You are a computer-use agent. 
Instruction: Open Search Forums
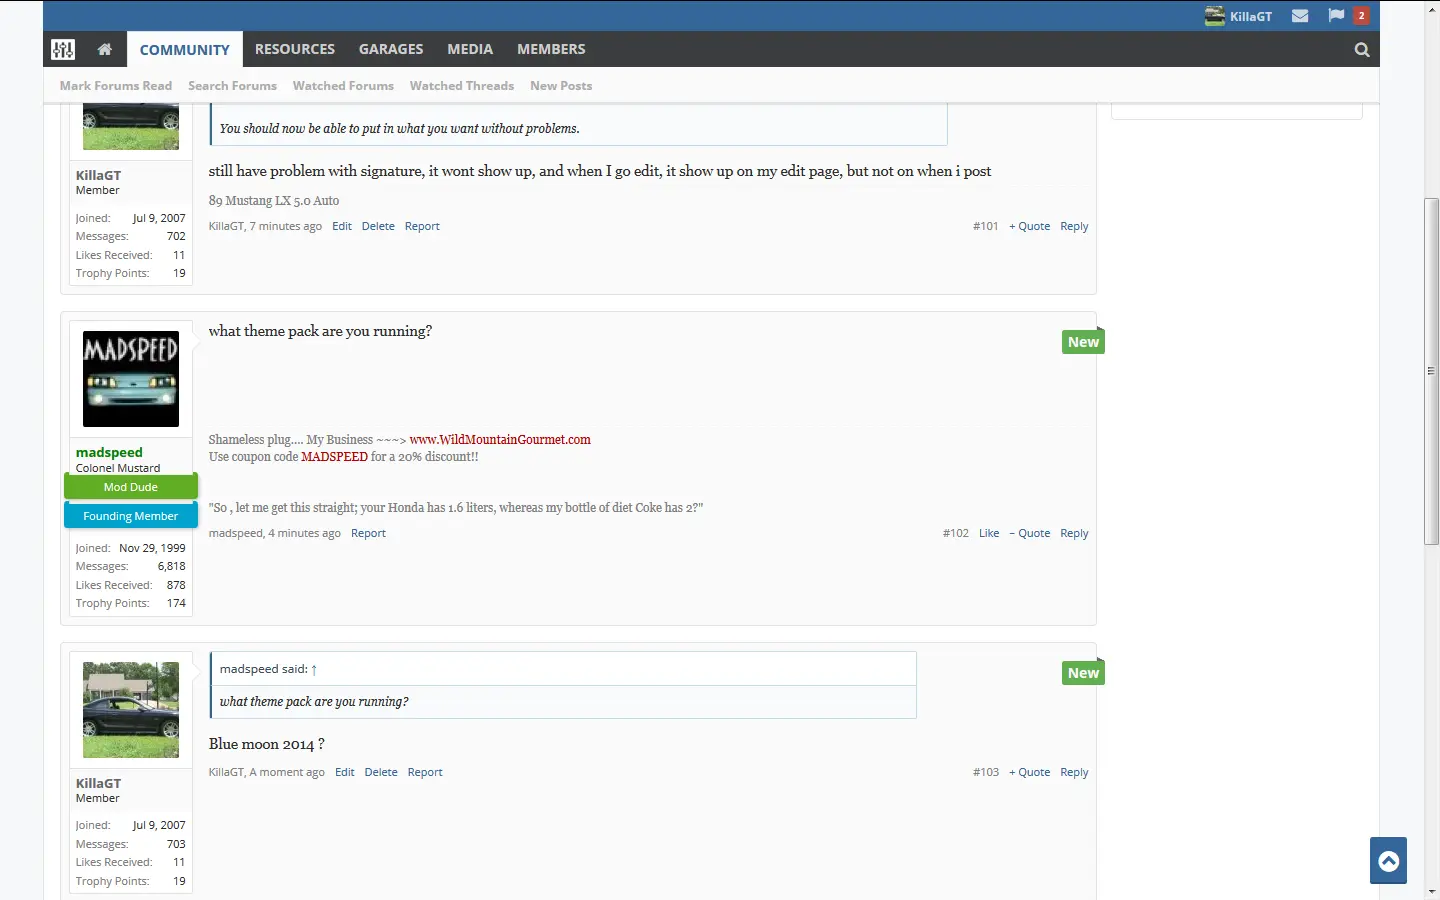[232, 86]
